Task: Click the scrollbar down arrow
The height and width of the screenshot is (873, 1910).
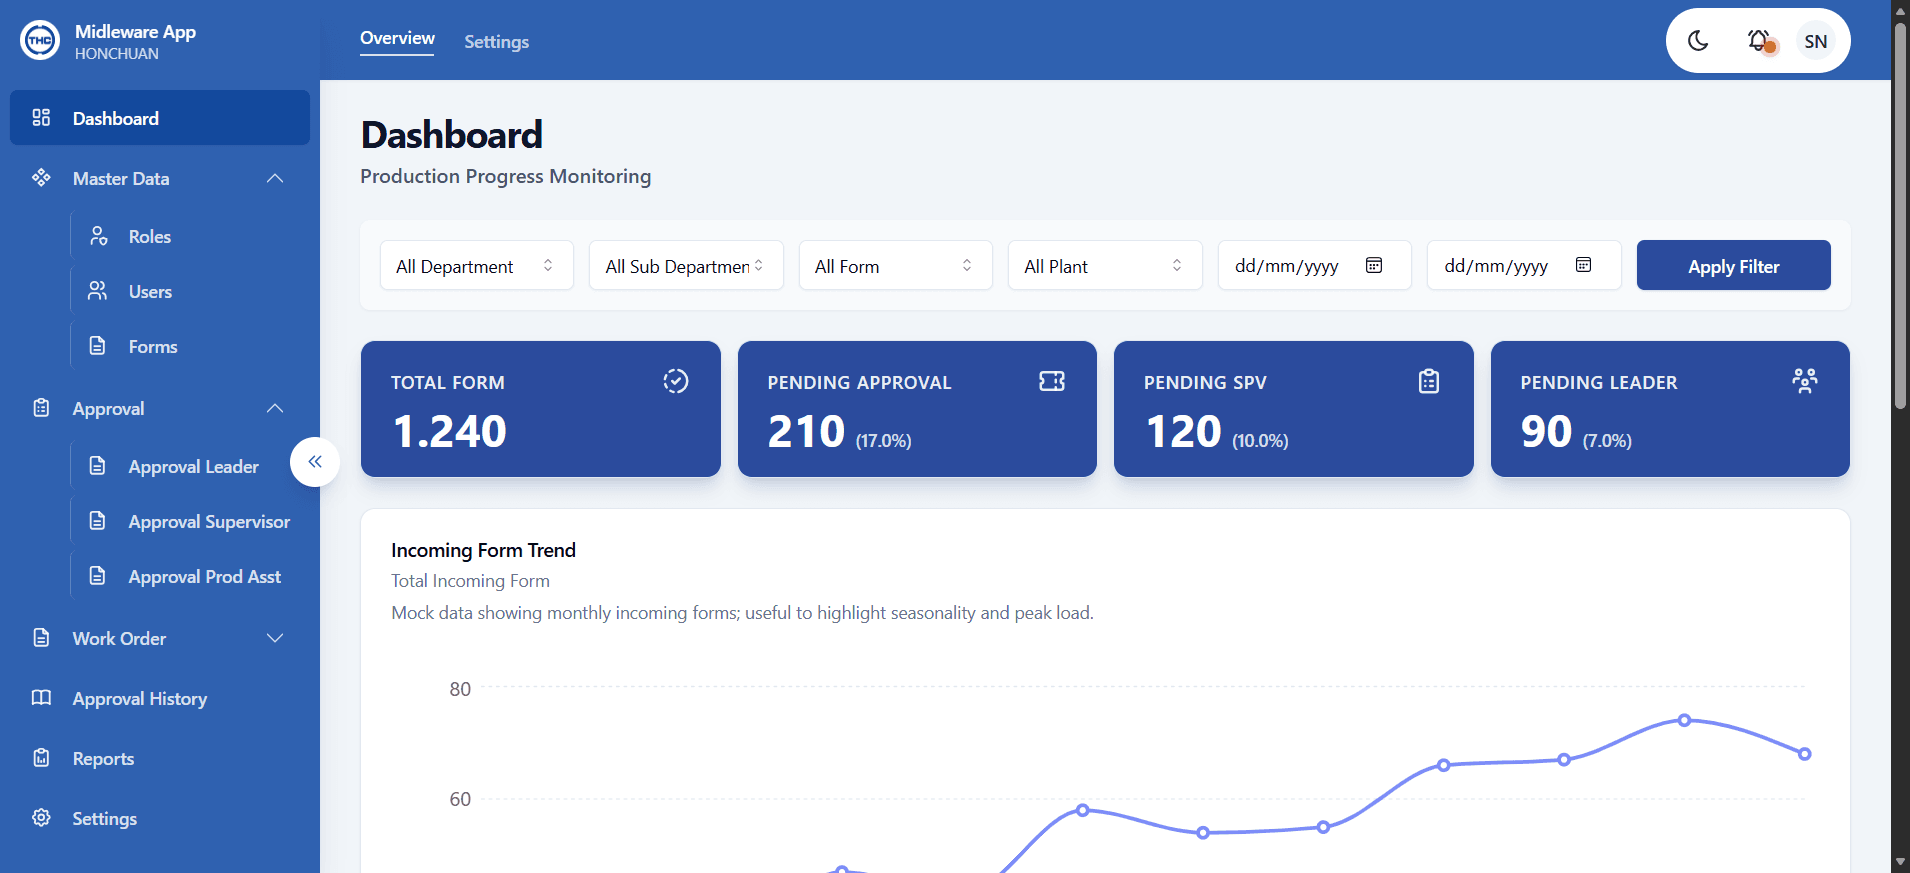Action: (1900, 862)
